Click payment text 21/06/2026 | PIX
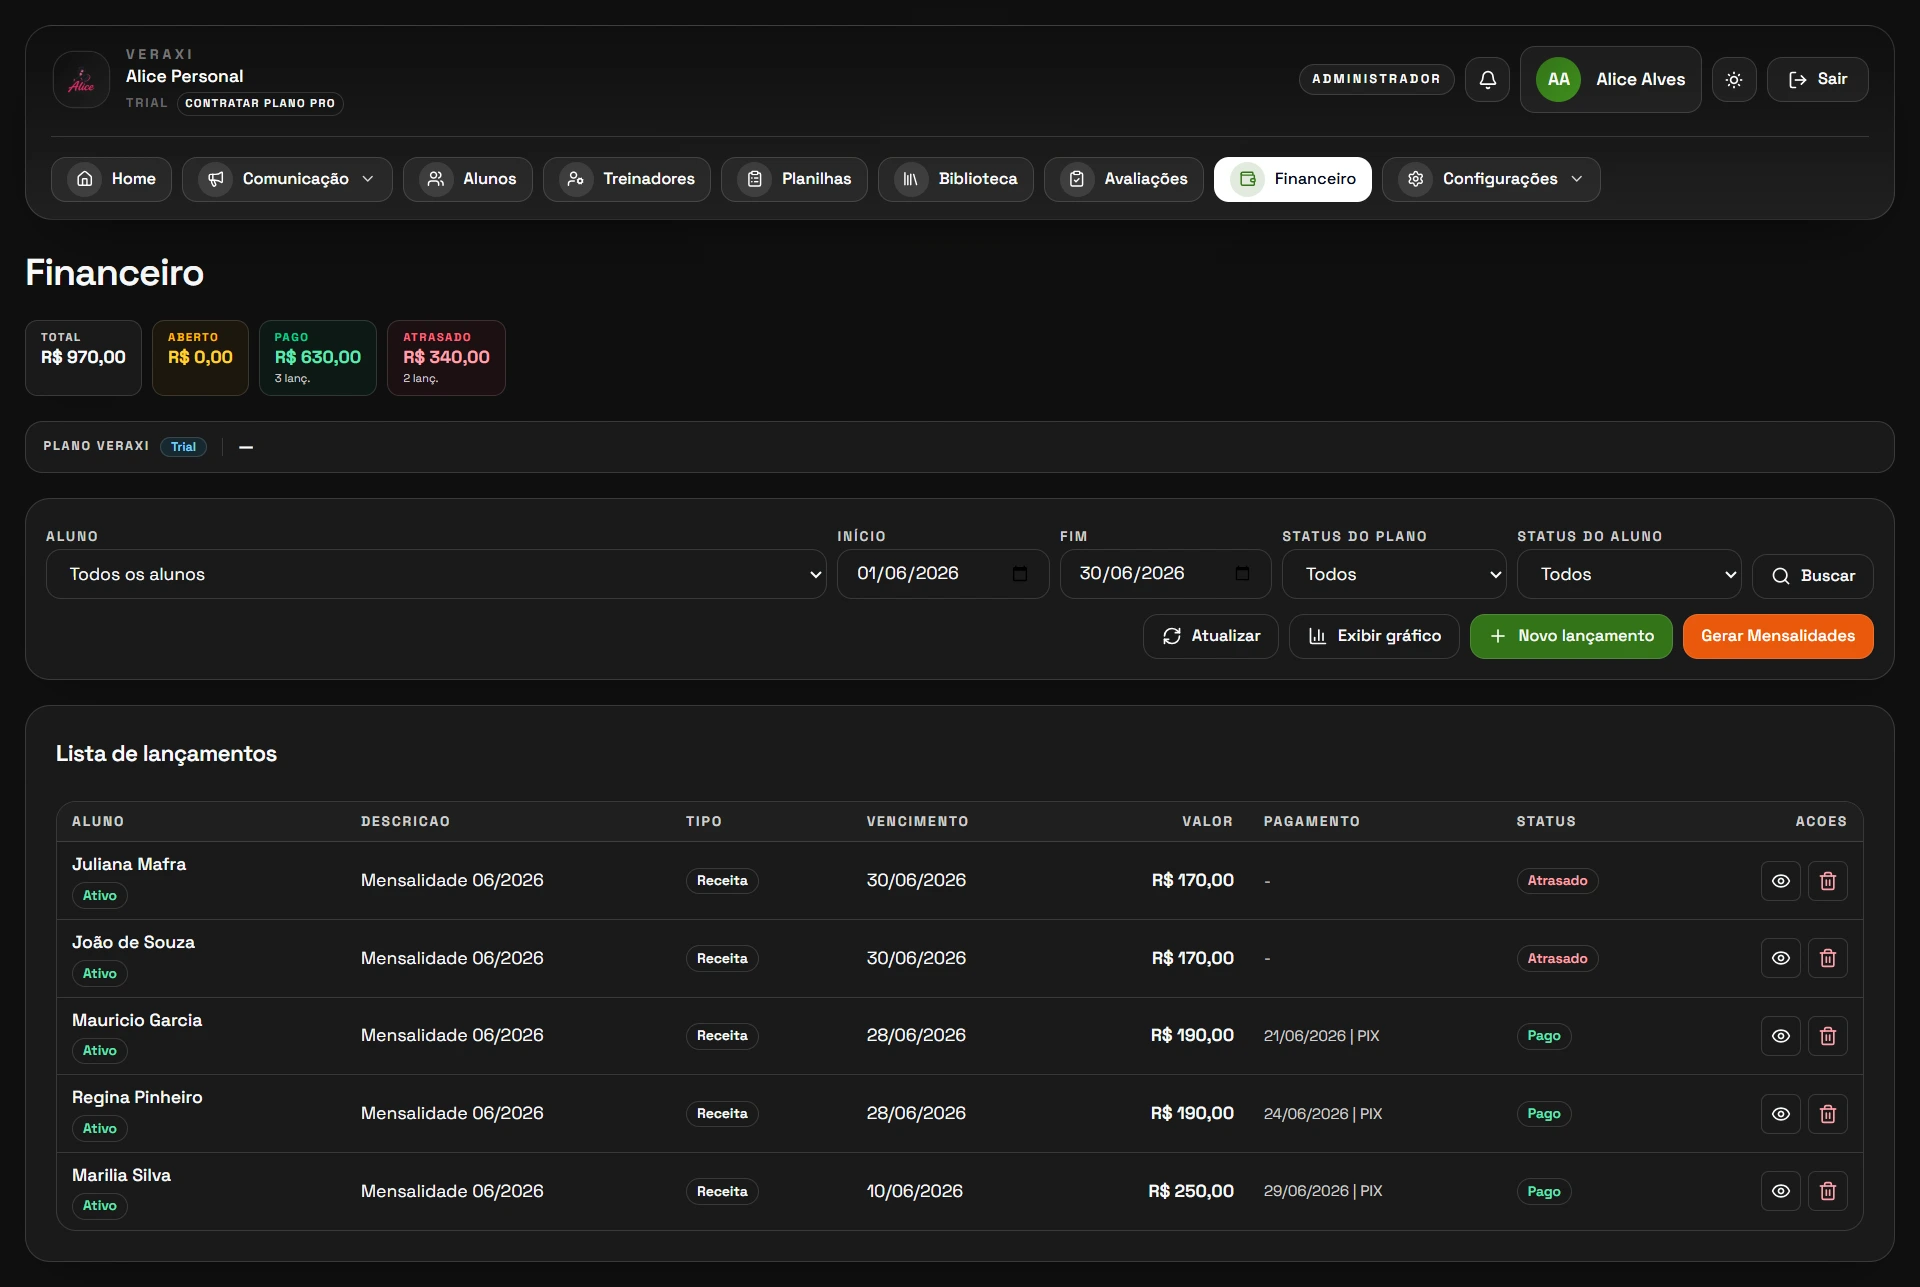 tap(1321, 1036)
